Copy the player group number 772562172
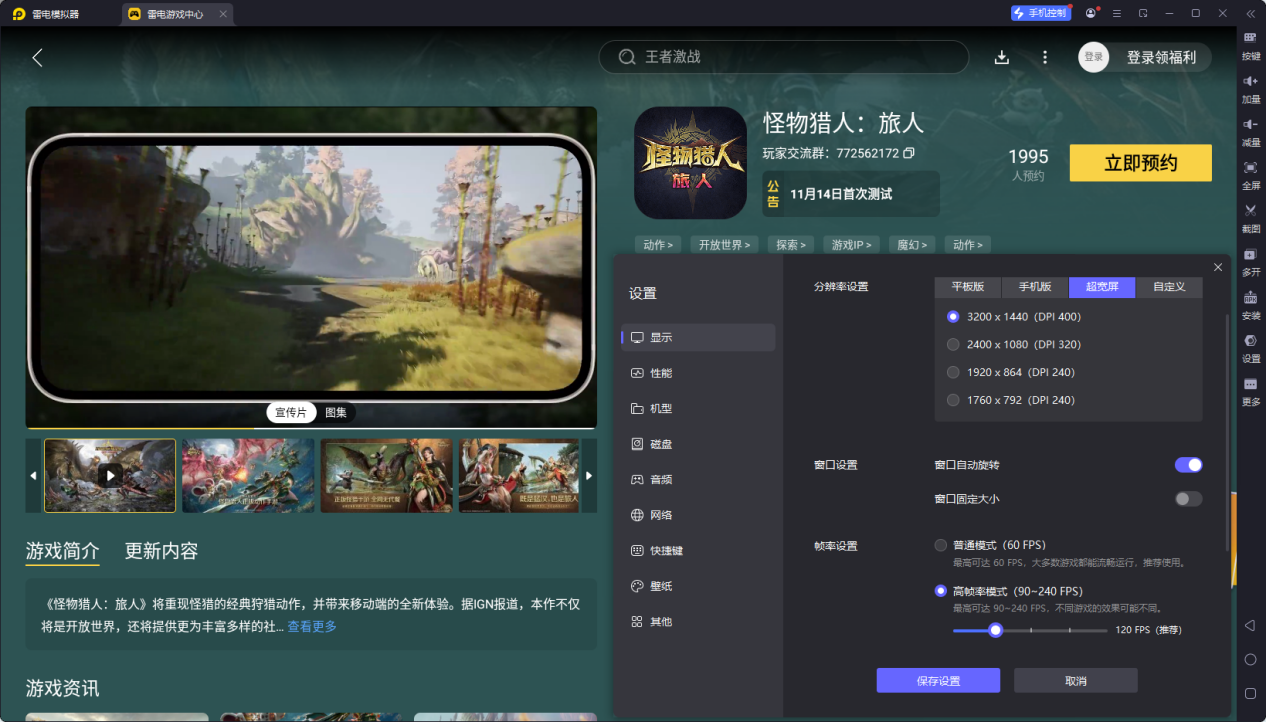This screenshot has width=1266, height=722. (909, 153)
